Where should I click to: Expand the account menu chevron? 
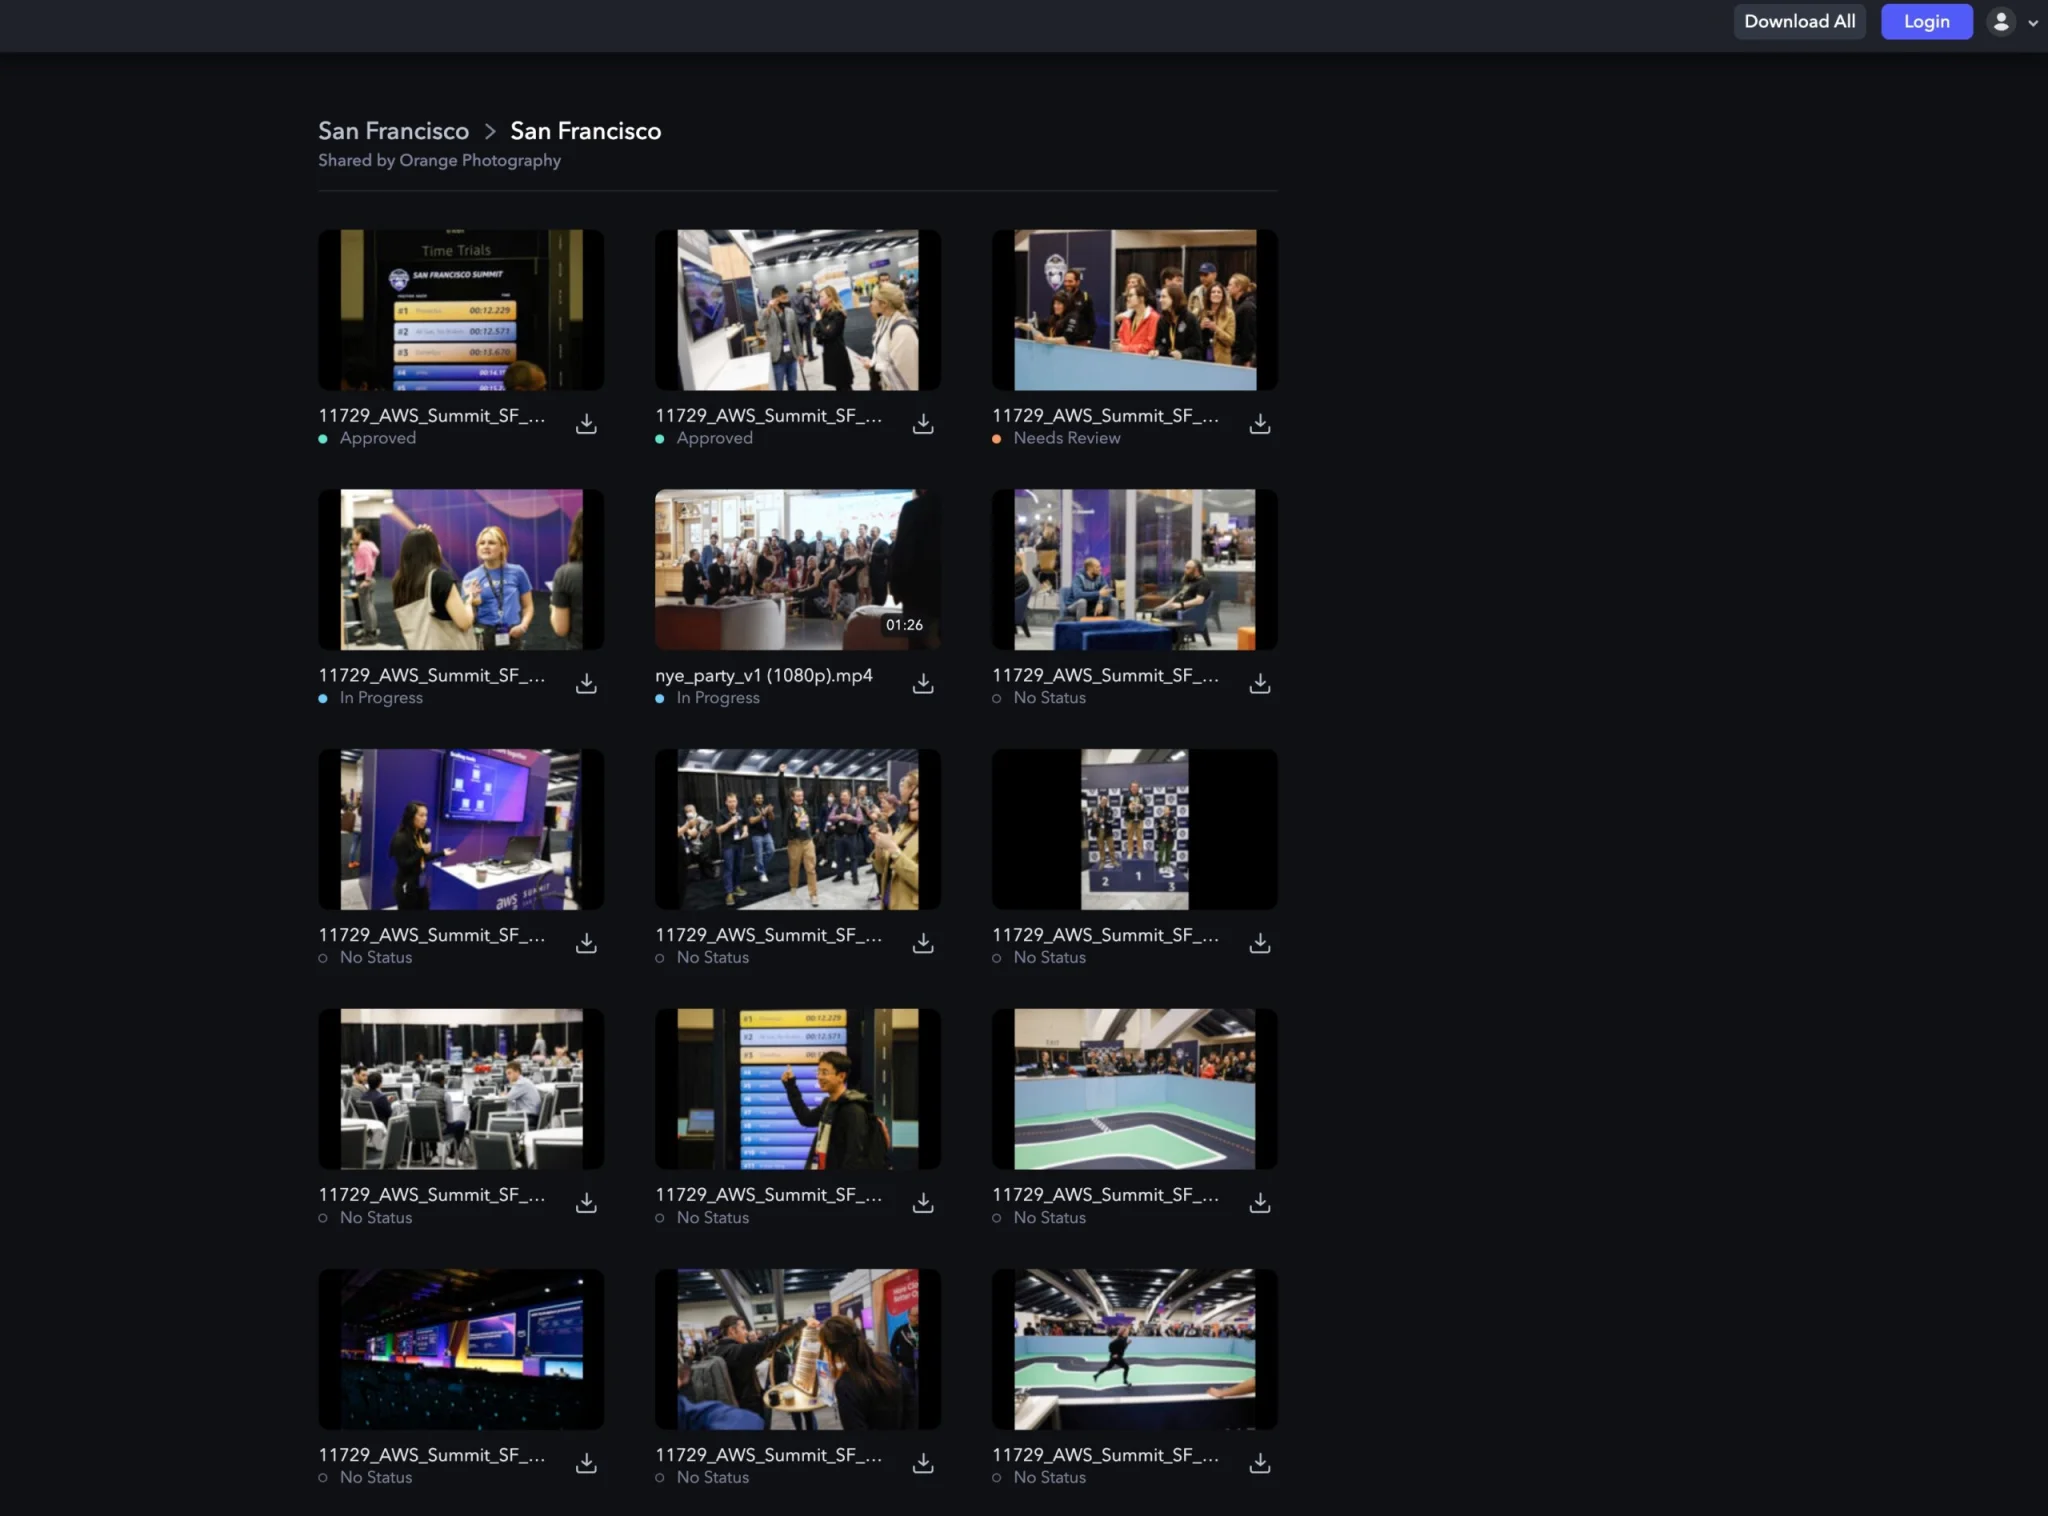pos(2033,23)
